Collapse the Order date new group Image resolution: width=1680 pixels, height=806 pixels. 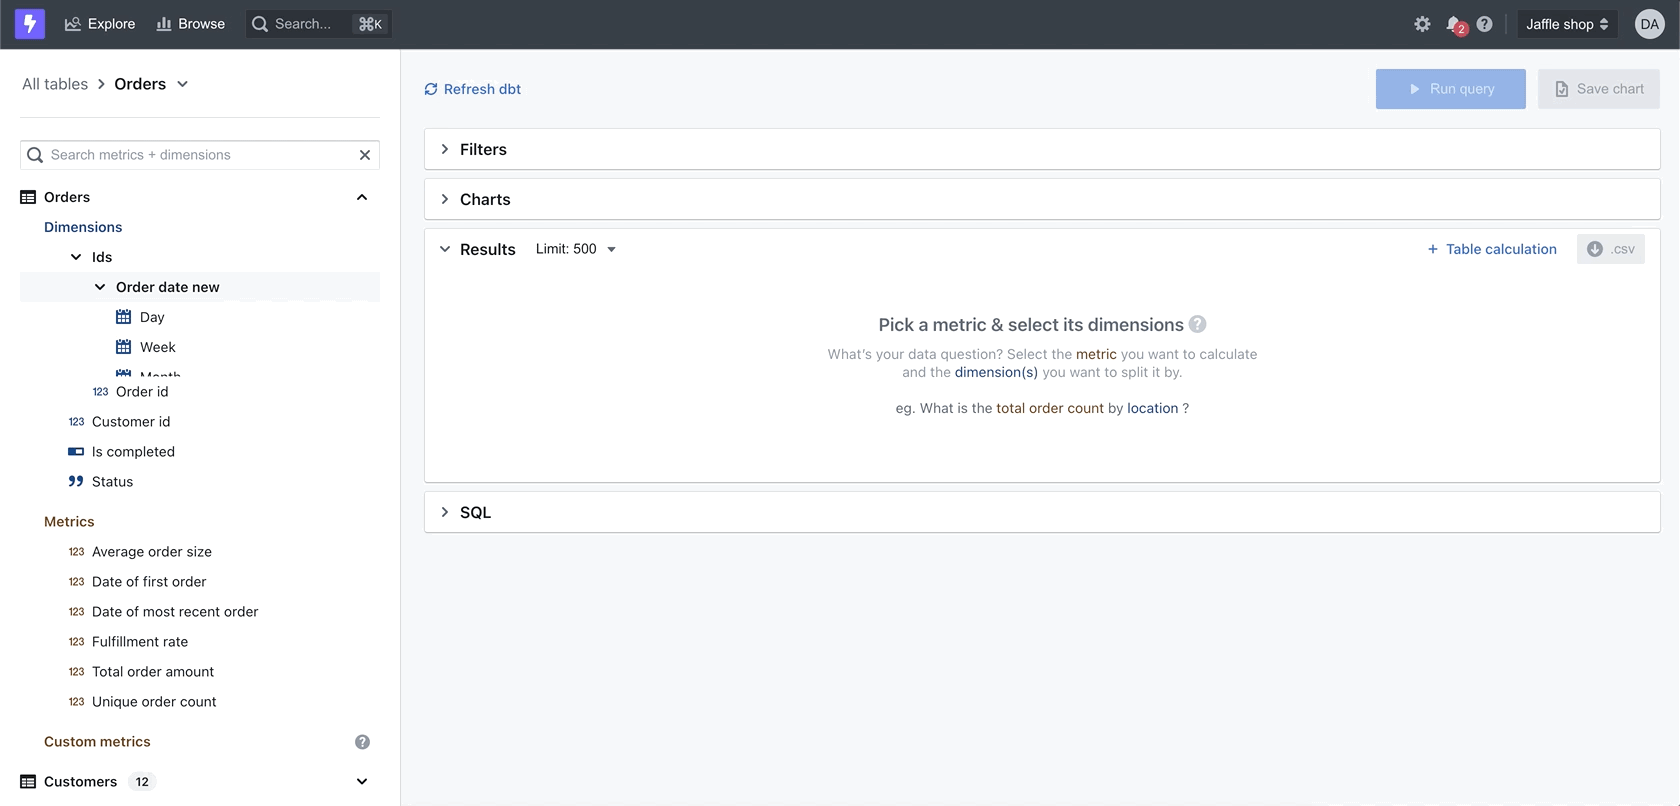pyautogui.click(x=100, y=287)
